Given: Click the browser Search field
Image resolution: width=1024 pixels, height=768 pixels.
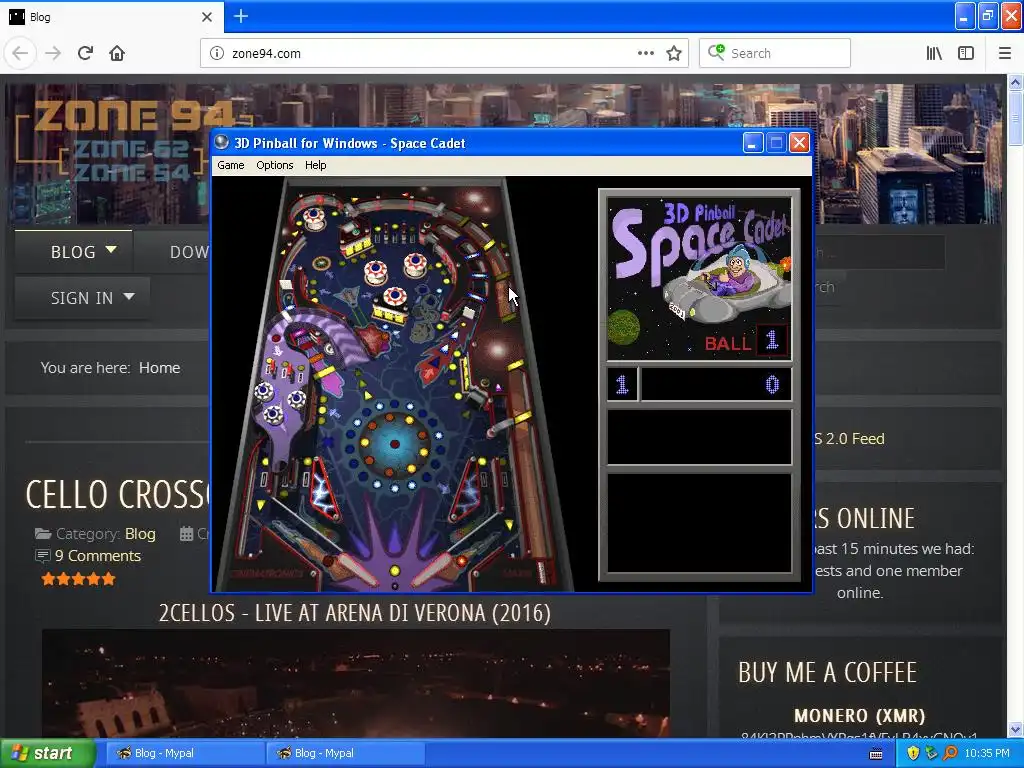Looking at the screenshot, I should tap(775, 53).
